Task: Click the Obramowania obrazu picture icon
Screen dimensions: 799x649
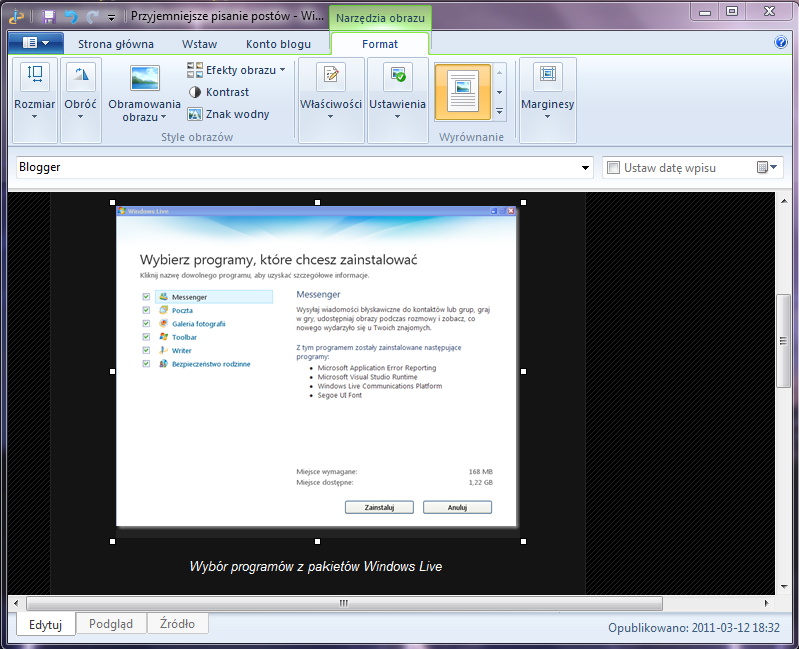Action: tap(145, 77)
